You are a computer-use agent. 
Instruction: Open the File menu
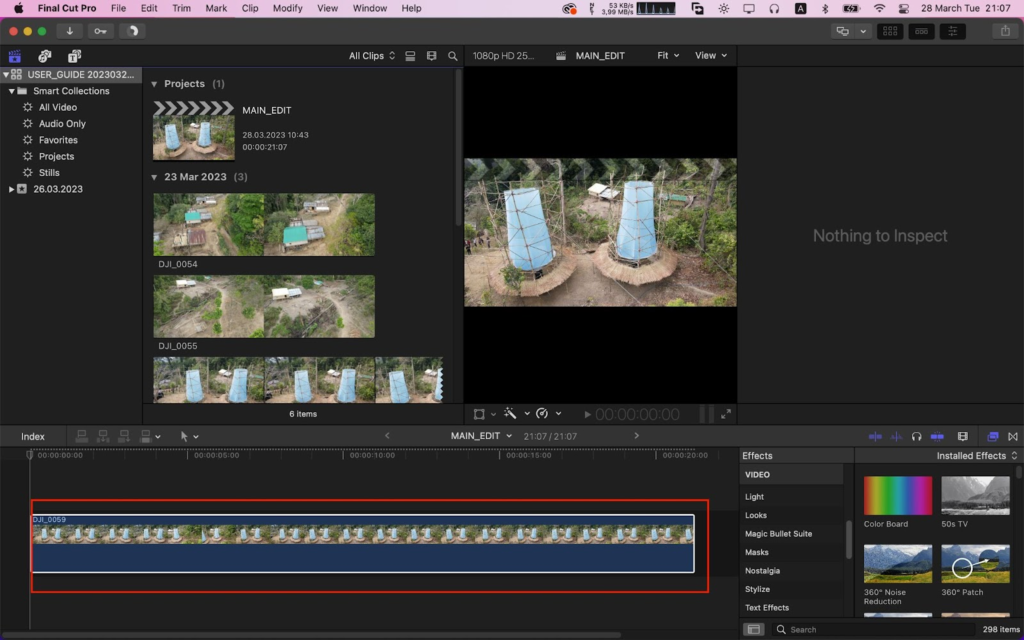click(118, 8)
